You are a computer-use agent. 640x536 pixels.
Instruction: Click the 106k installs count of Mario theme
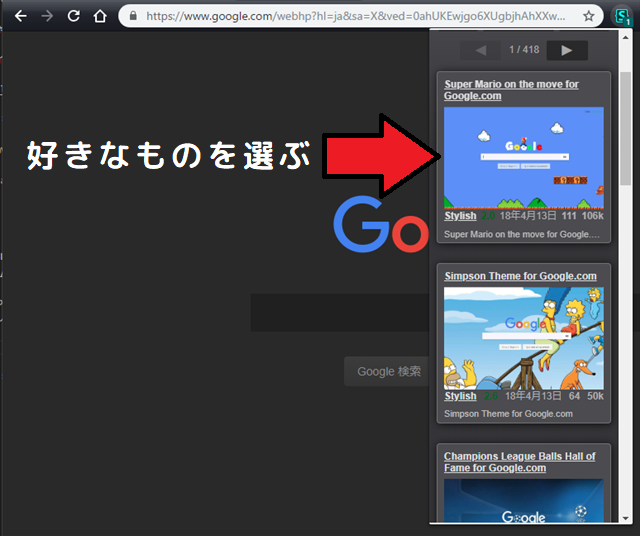click(592, 216)
